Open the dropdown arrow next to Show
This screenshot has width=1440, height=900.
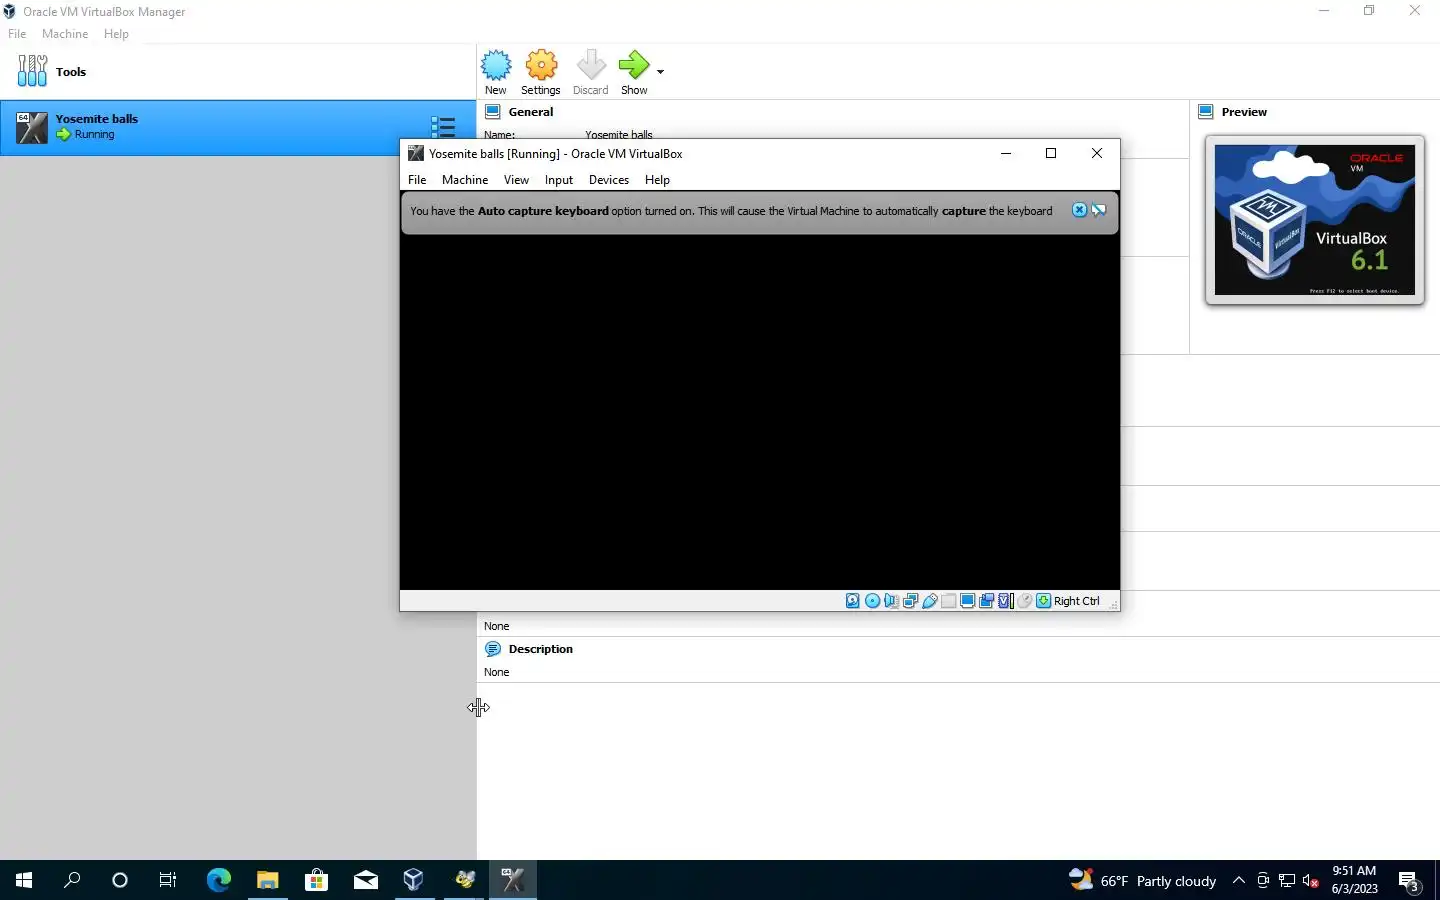click(x=660, y=72)
